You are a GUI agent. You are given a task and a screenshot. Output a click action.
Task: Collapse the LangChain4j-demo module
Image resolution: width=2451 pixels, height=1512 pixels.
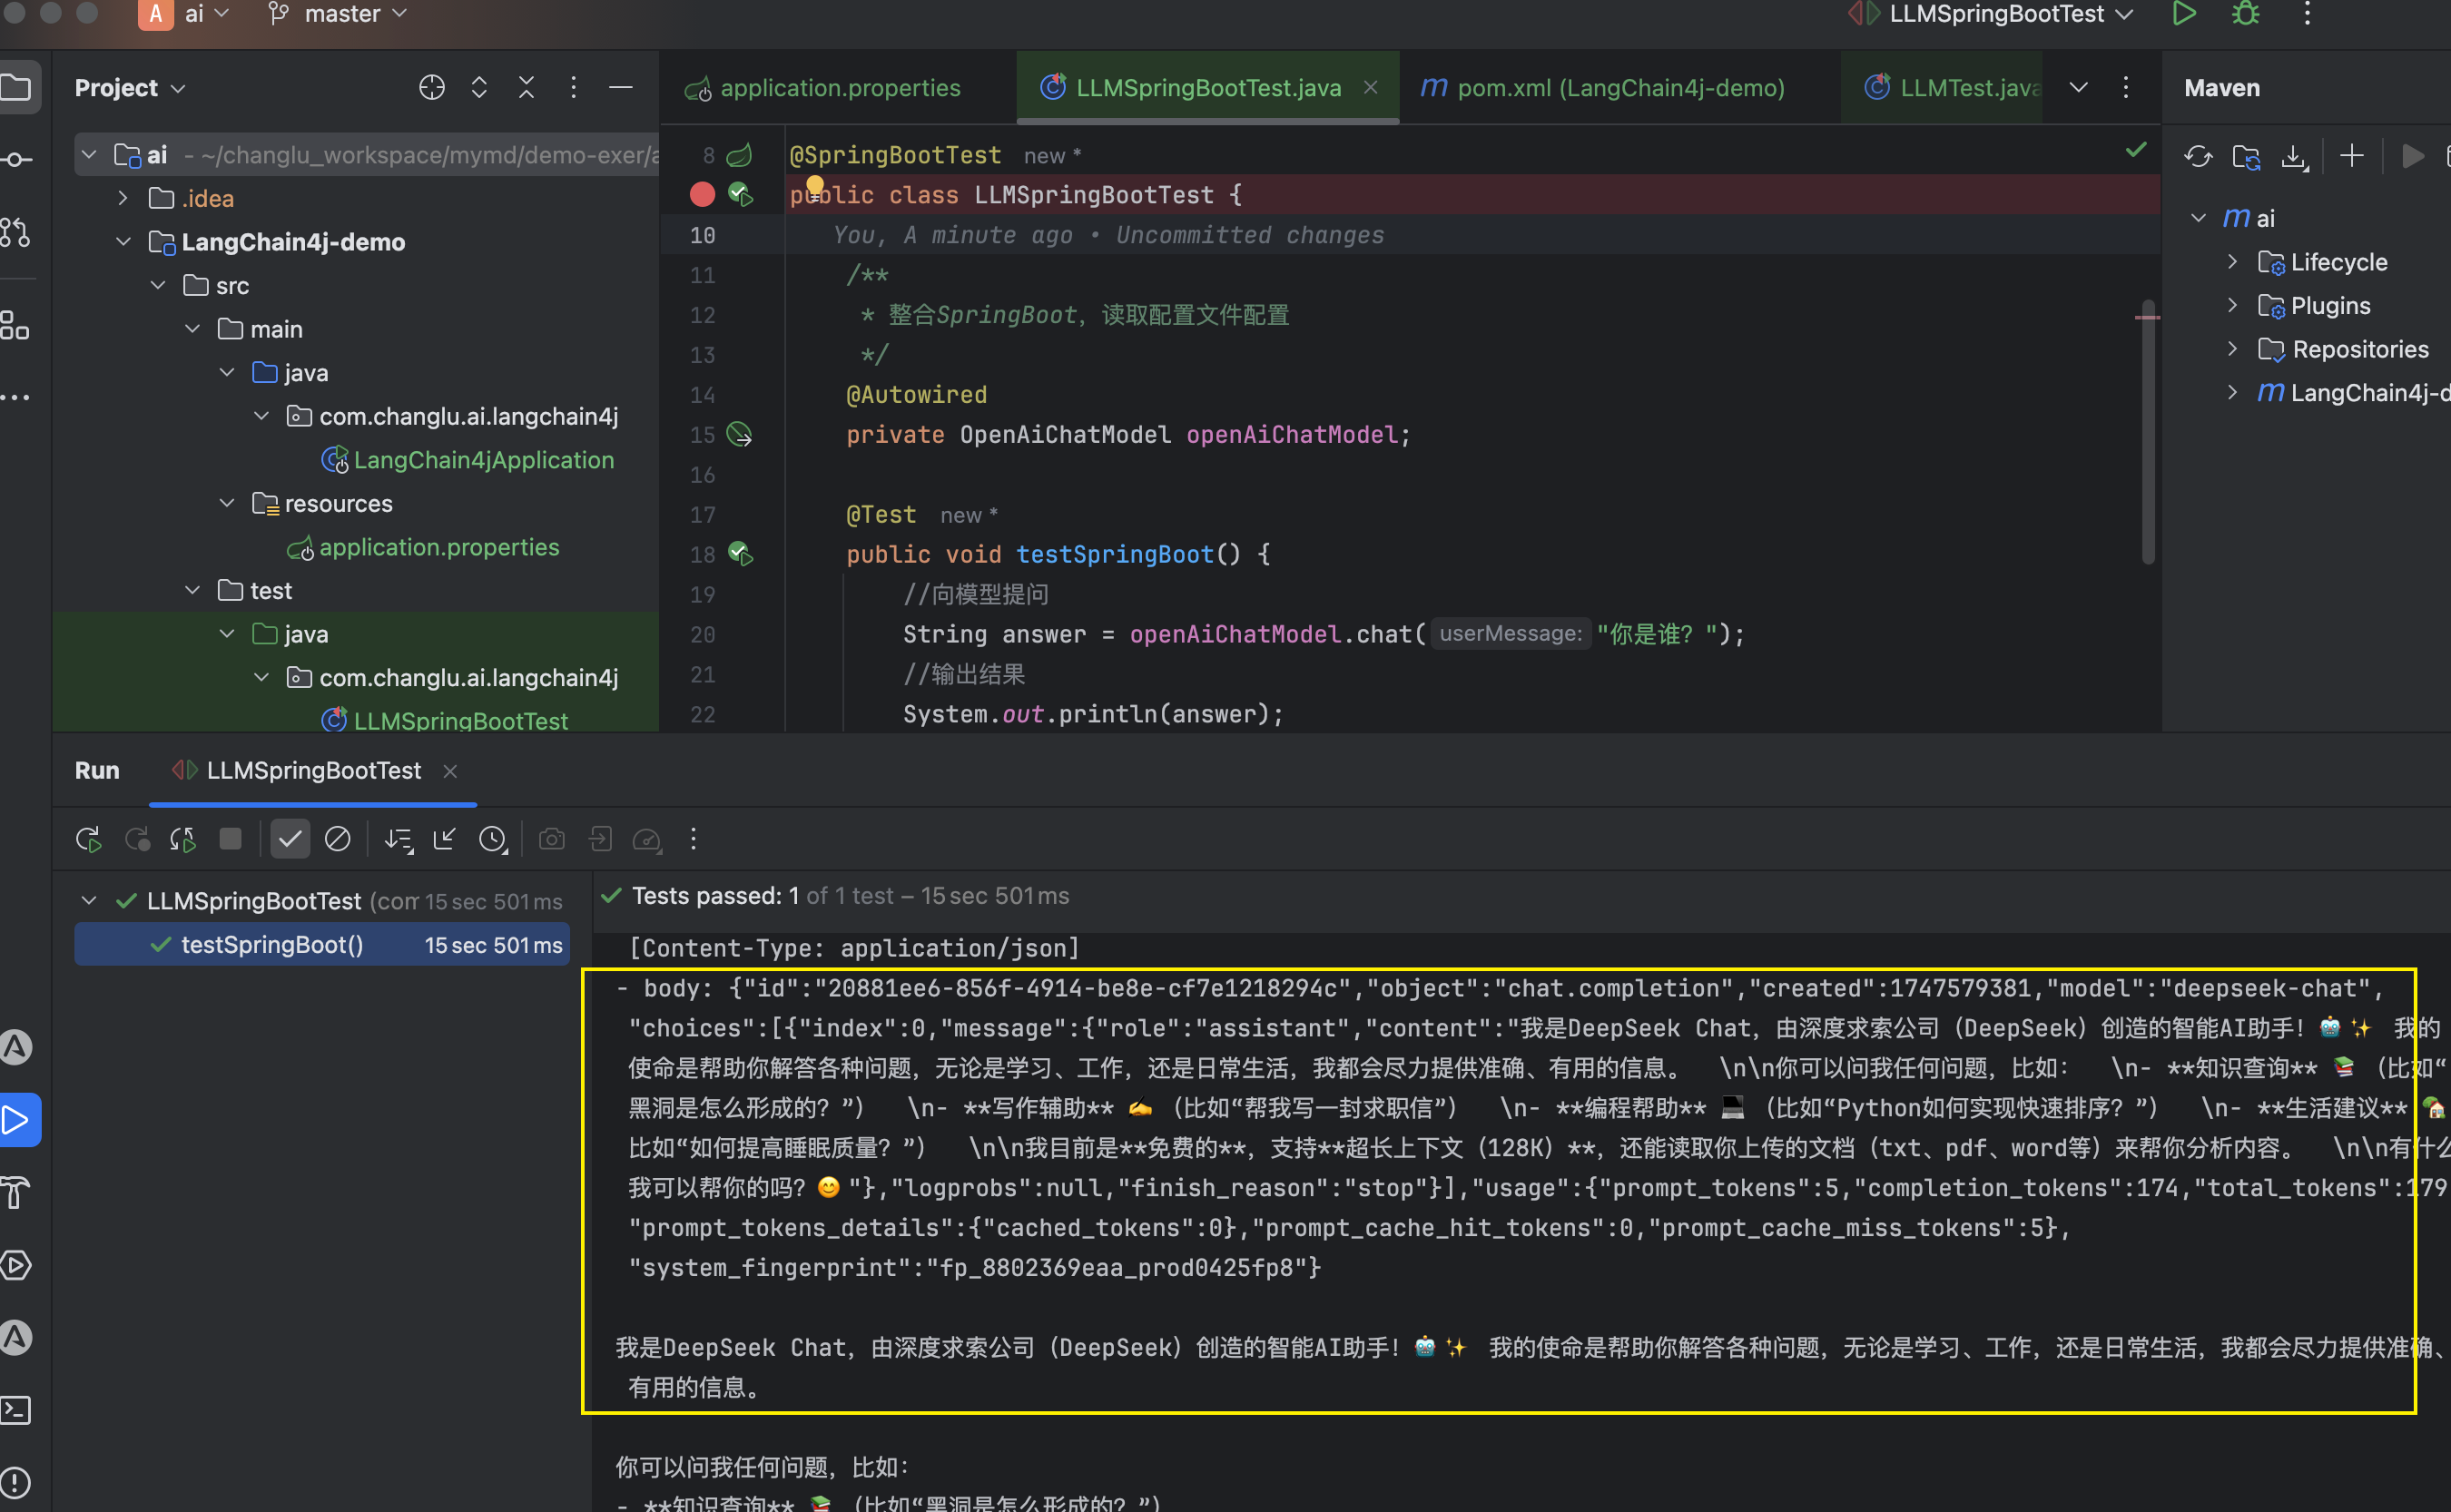[x=123, y=242]
